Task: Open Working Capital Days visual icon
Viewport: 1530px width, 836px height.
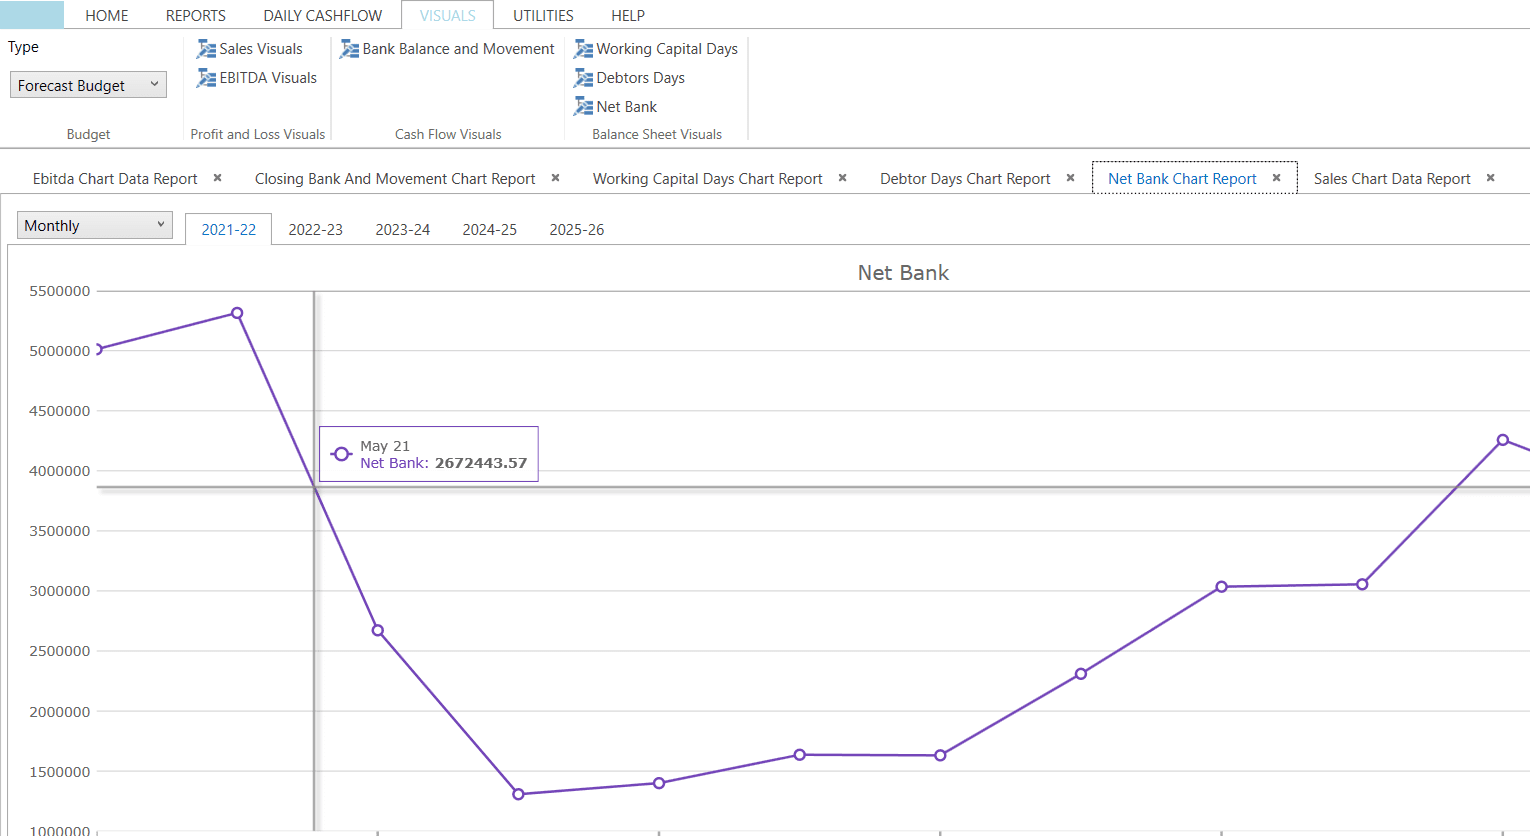Action: point(583,49)
